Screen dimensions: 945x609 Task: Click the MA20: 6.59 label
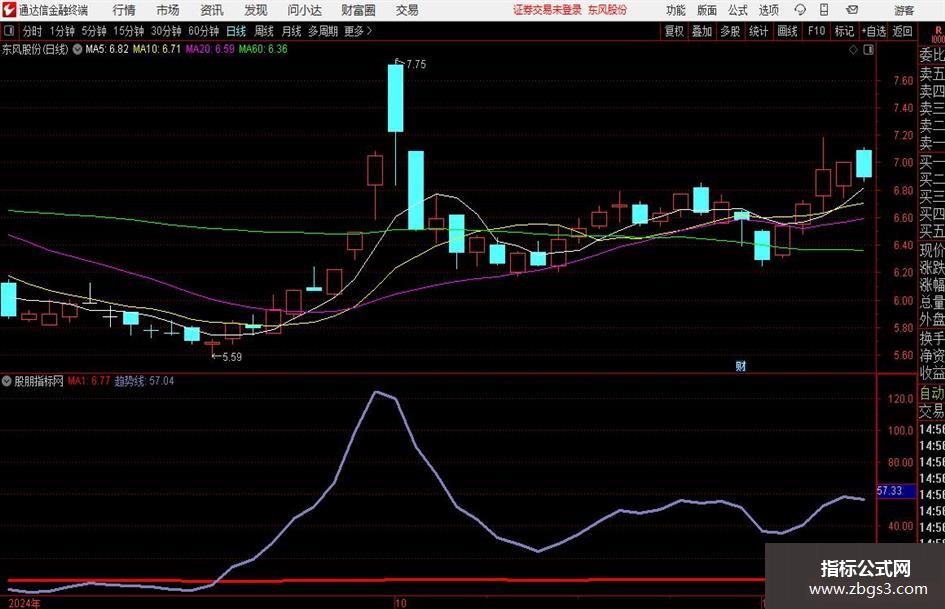210,49
